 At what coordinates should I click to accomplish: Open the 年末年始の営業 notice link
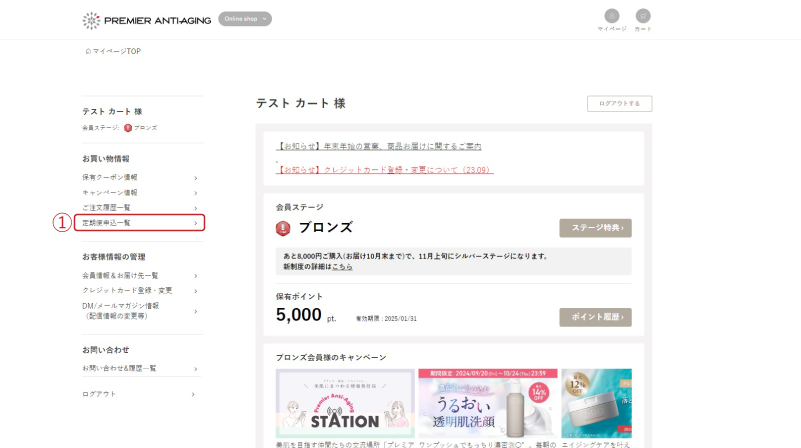(379, 146)
